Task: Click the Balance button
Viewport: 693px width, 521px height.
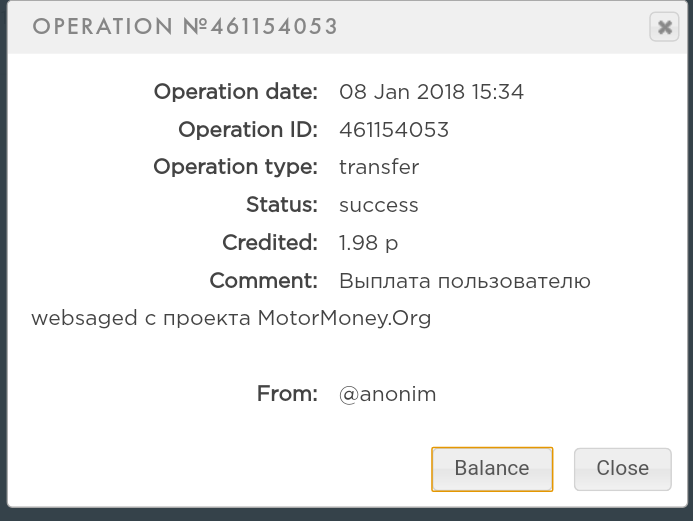Action: coord(491,468)
